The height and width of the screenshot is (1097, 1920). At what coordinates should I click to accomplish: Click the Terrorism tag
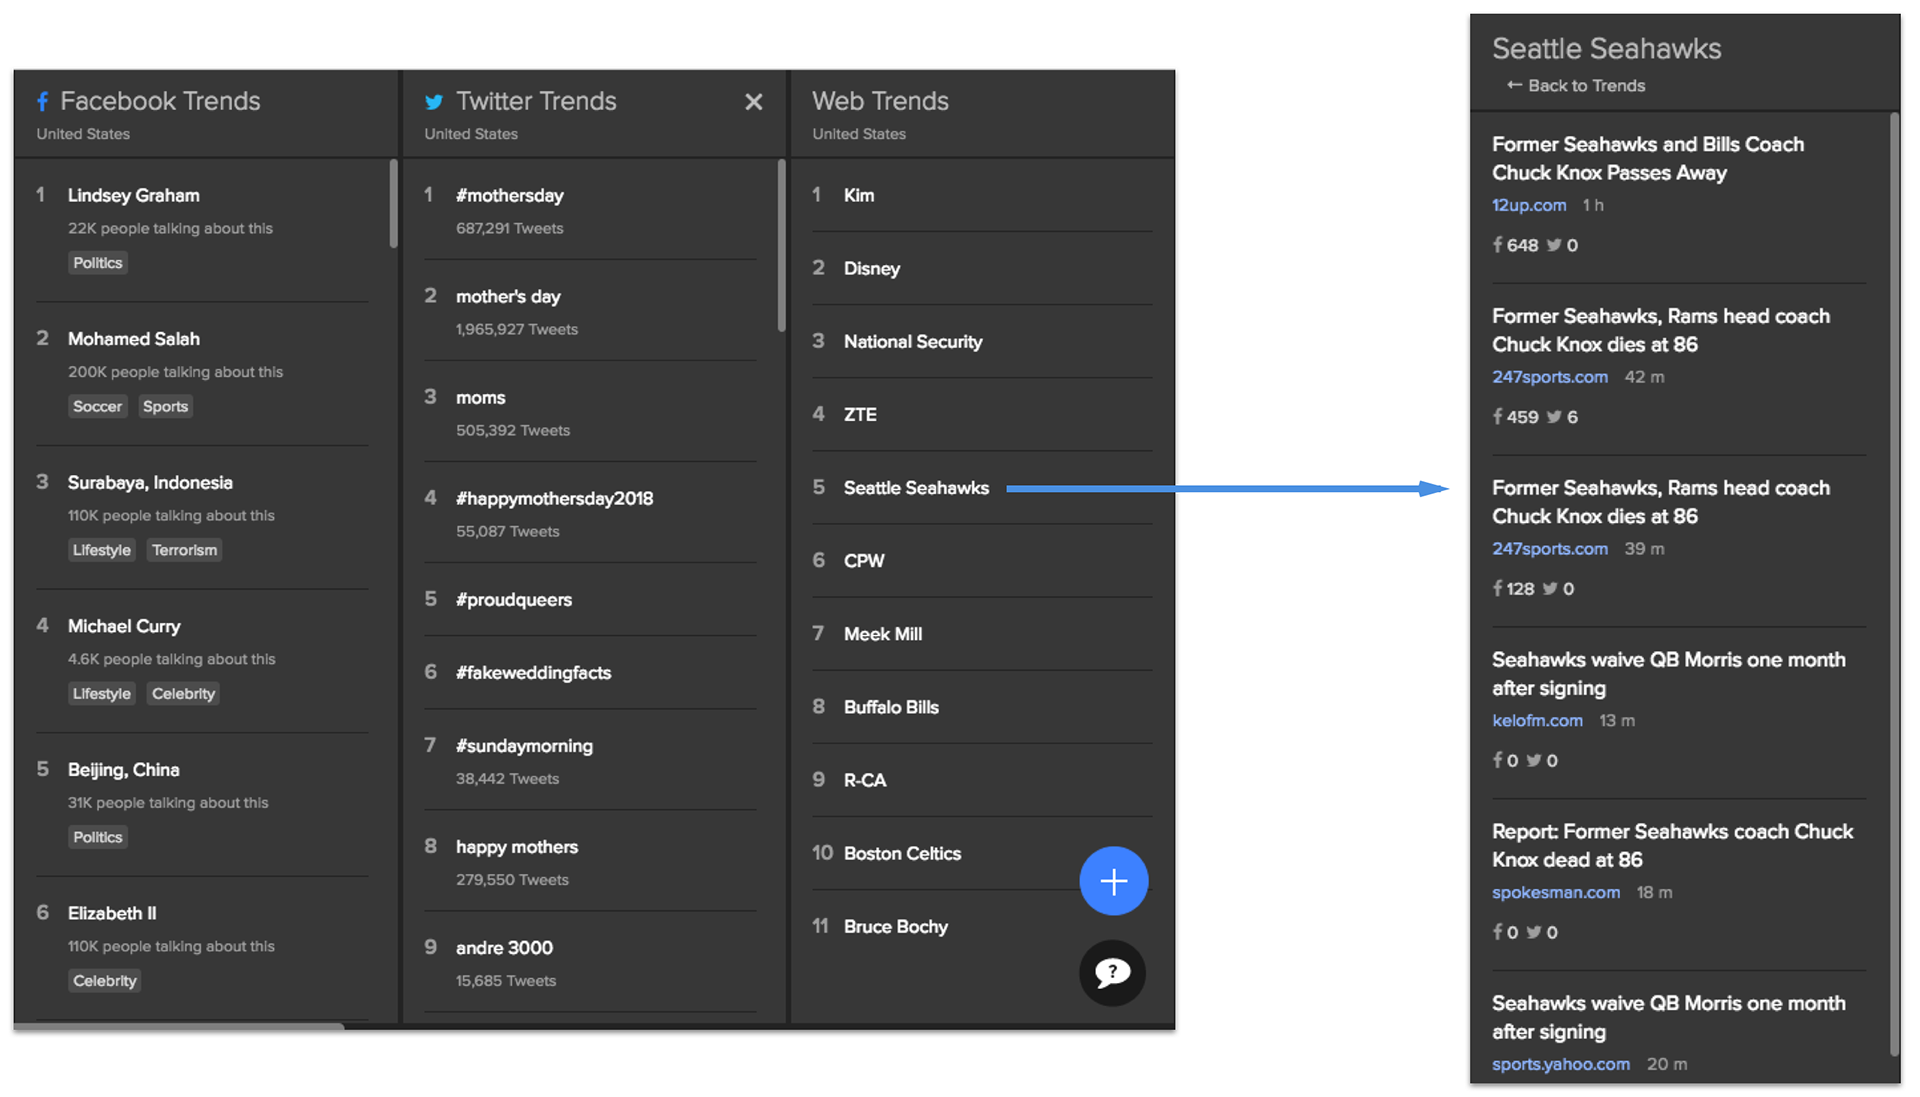(x=185, y=550)
